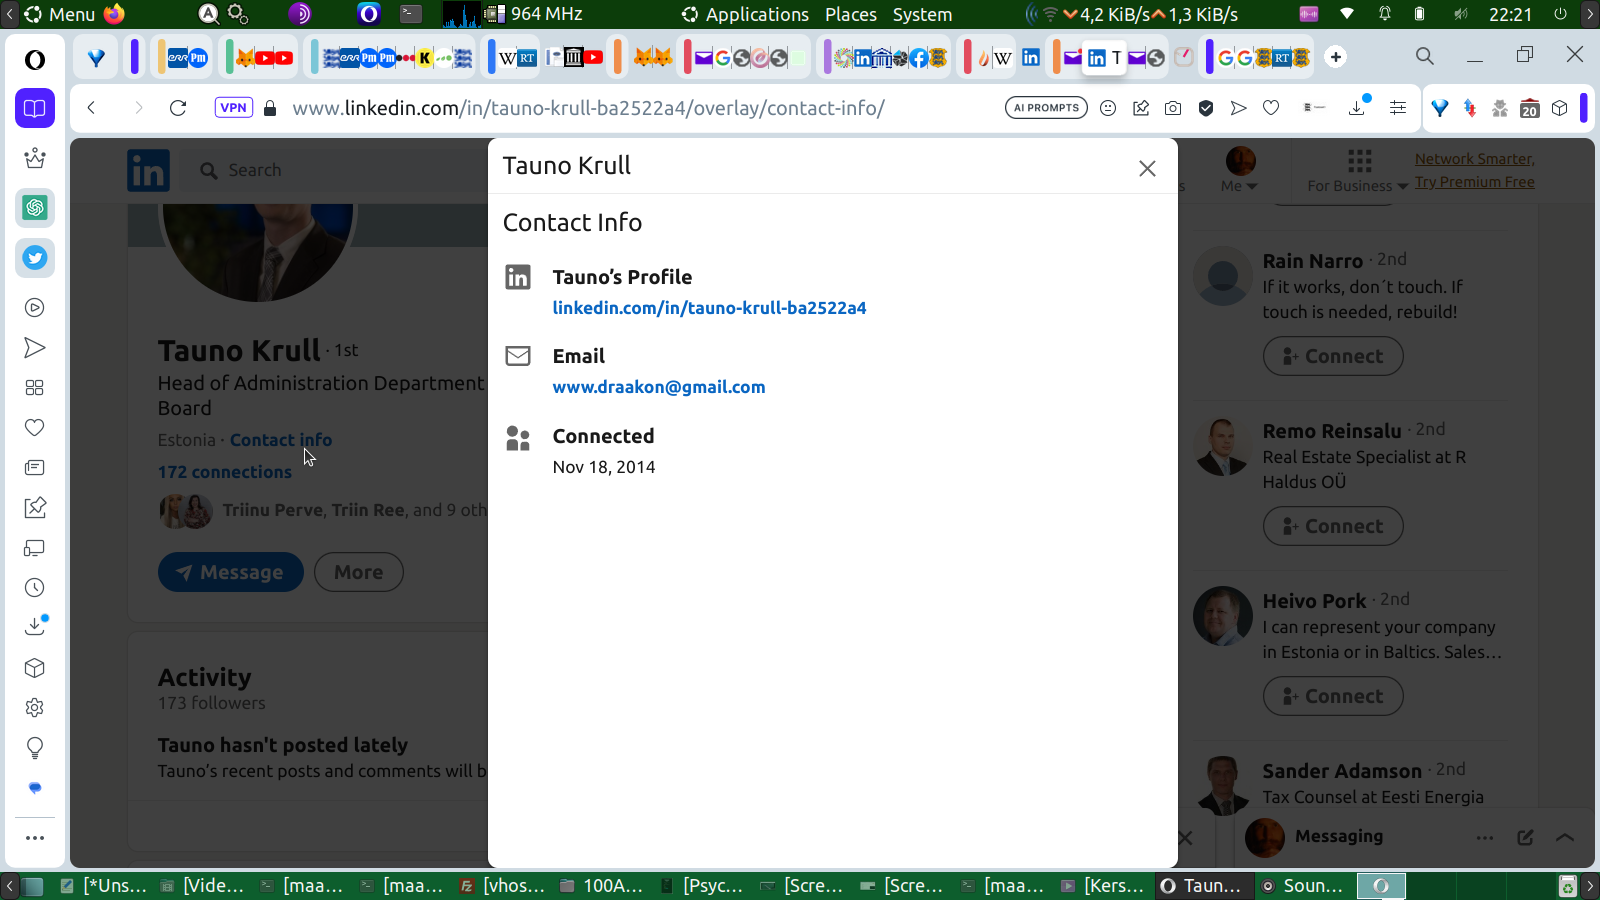Viewport: 1600px width, 900px height.
Task: Reload the page with the refresh icon
Action: (x=178, y=108)
